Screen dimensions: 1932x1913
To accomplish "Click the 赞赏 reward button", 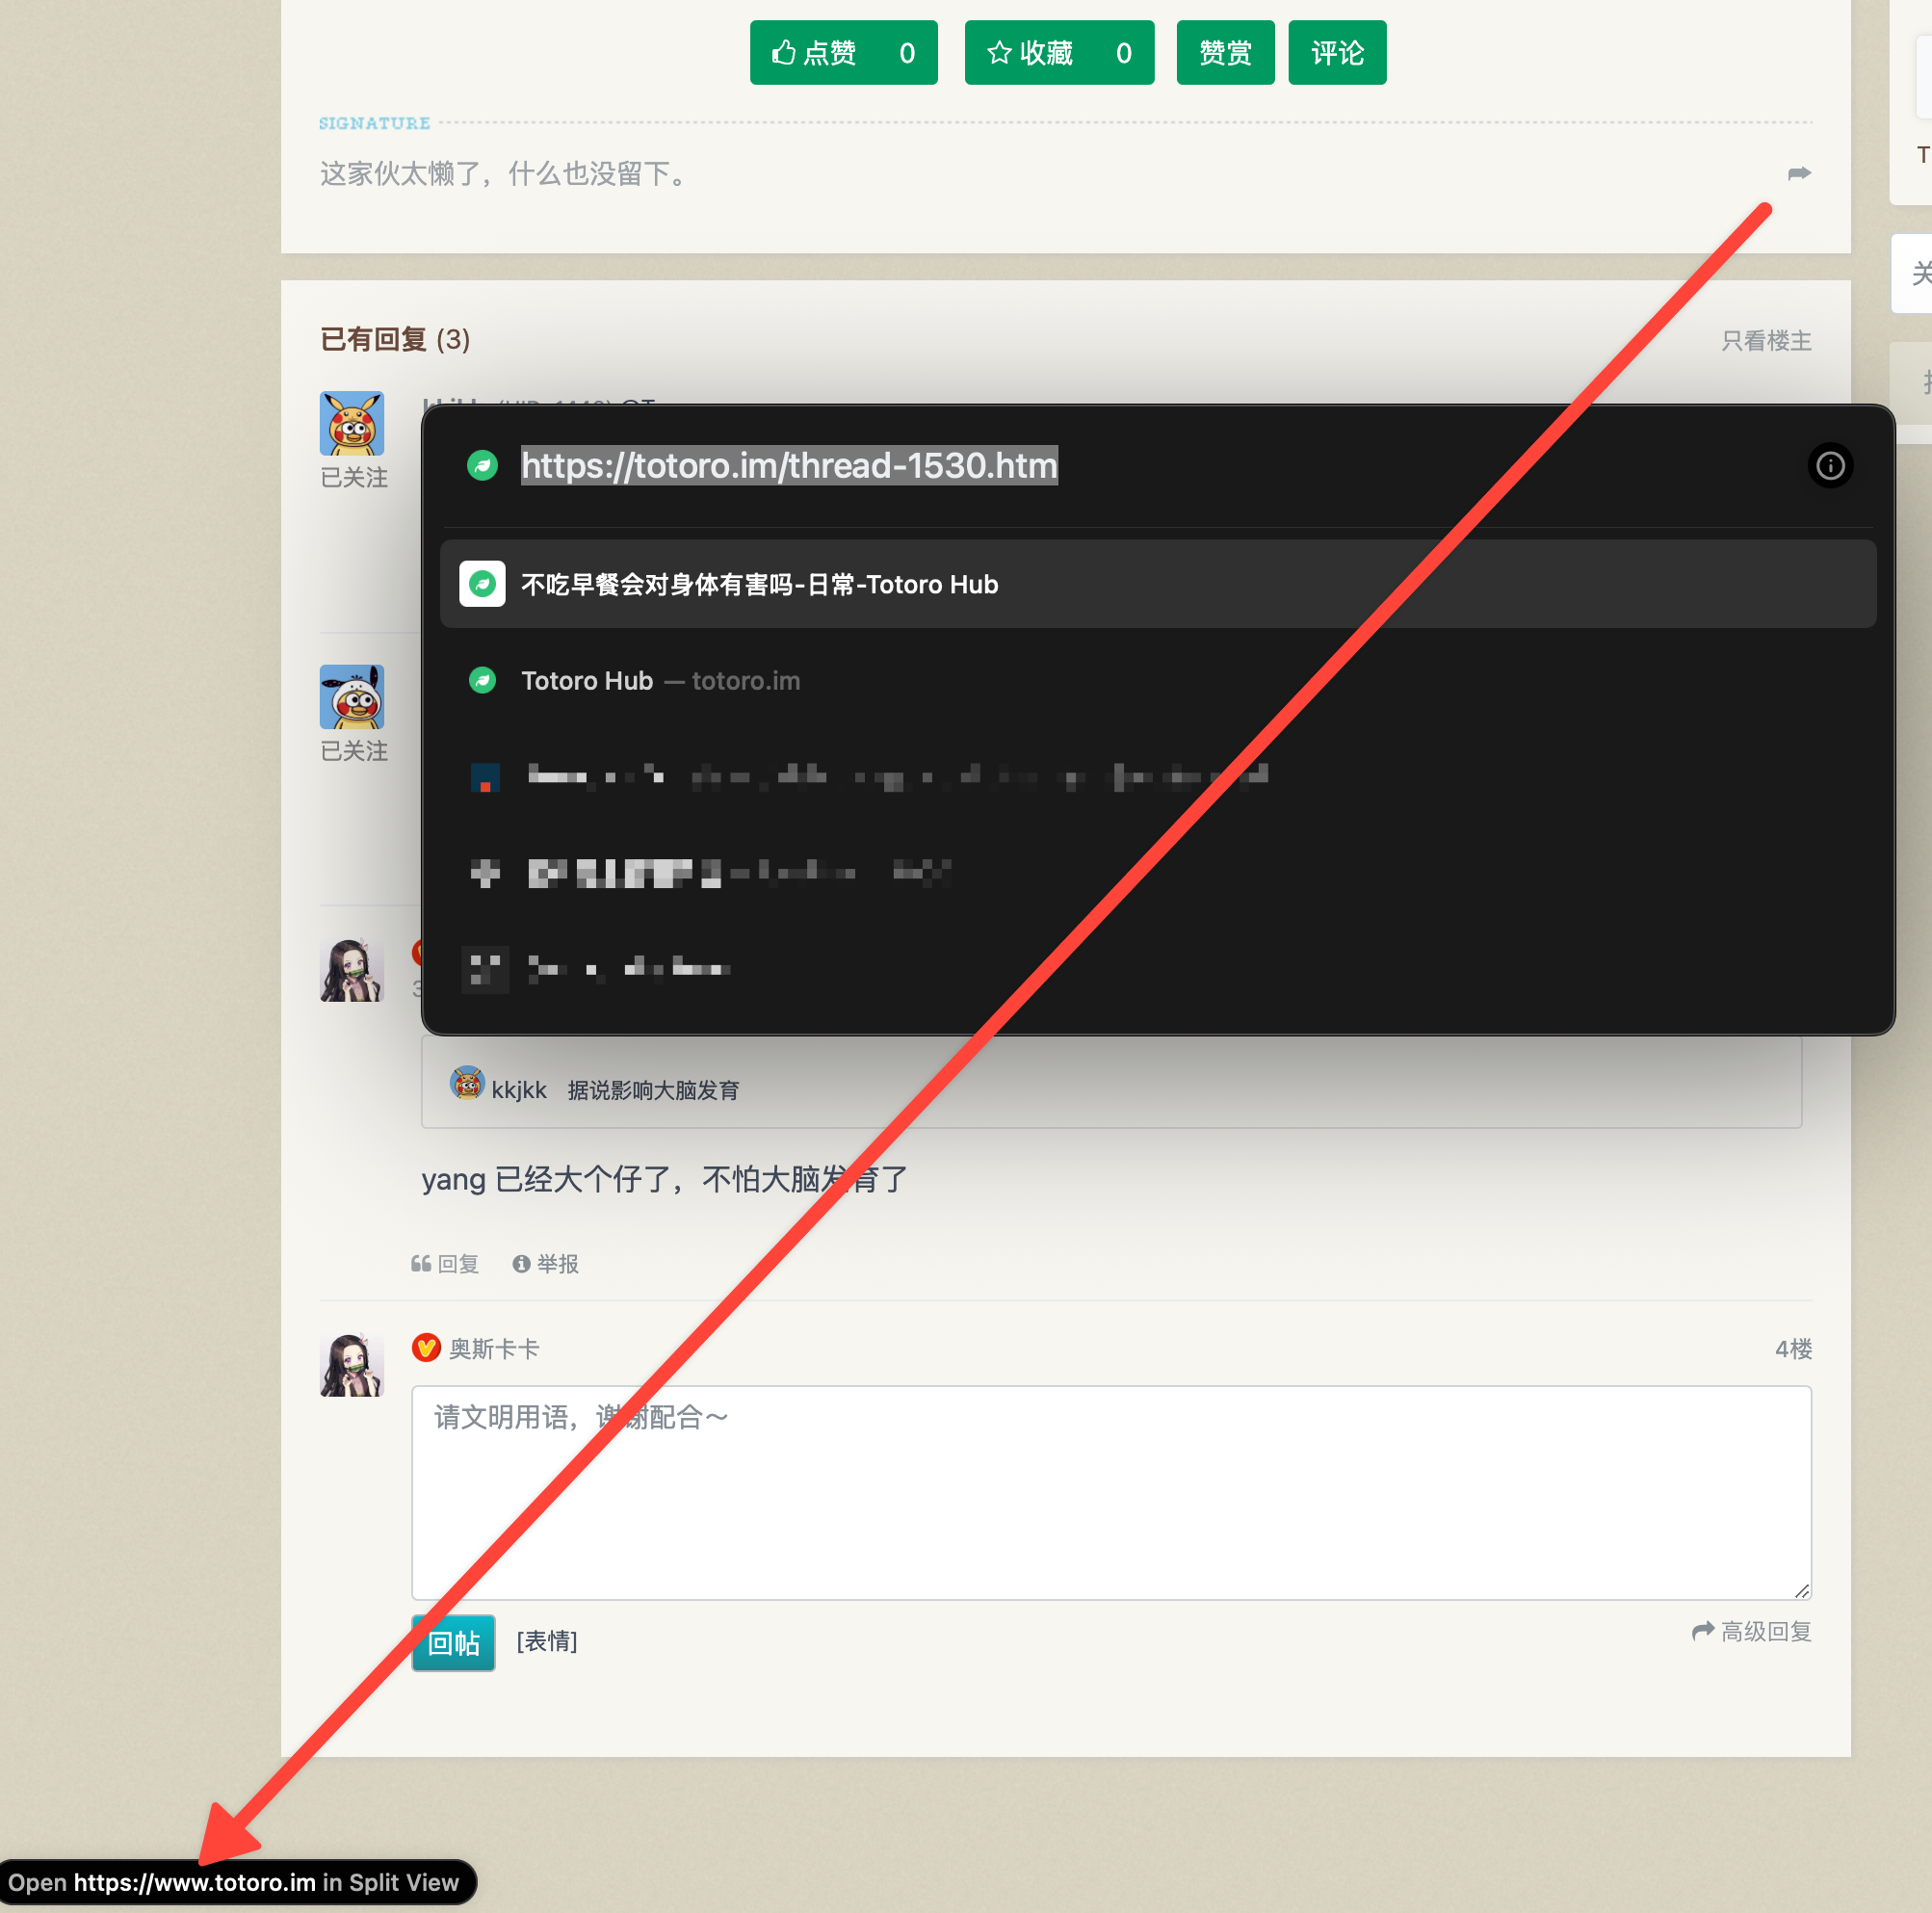I will [x=1224, y=53].
